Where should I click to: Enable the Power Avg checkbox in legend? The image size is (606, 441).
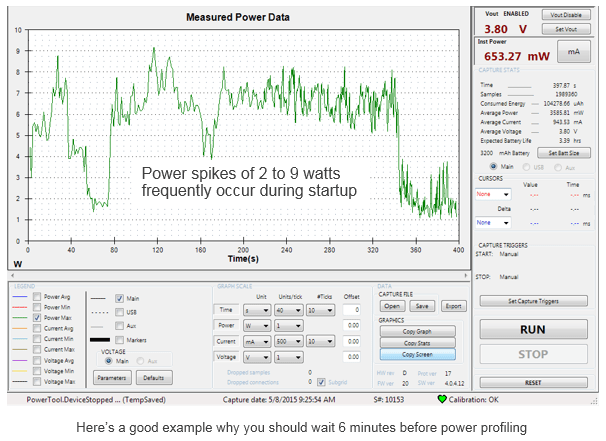pyautogui.click(x=37, y=297)
